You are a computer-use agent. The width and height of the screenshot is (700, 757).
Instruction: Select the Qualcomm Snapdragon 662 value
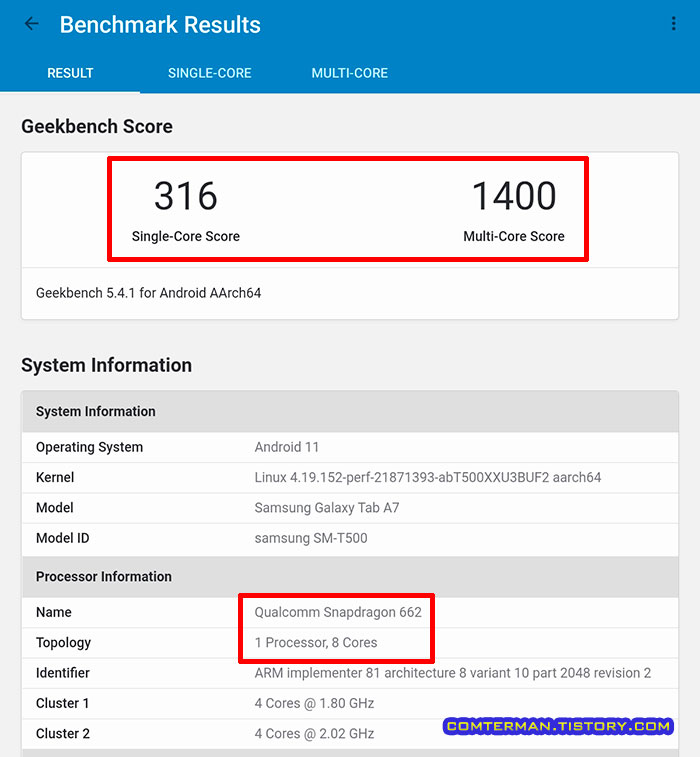click(x=338, y=612)
